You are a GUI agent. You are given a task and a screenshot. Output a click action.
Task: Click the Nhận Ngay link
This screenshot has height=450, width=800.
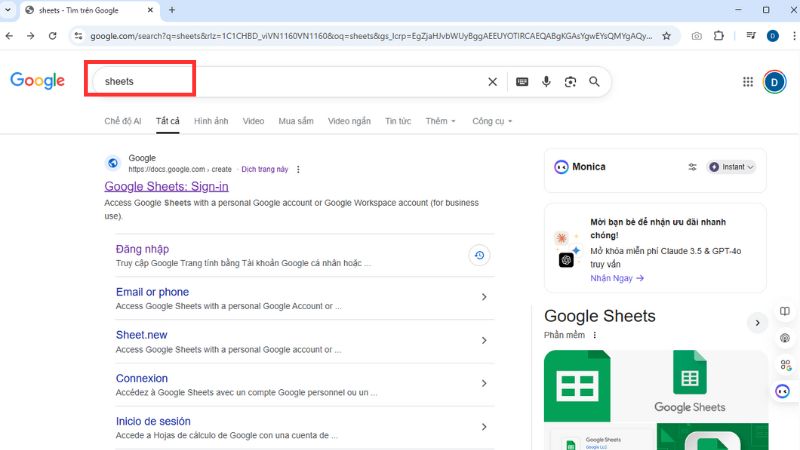point(616,278)
